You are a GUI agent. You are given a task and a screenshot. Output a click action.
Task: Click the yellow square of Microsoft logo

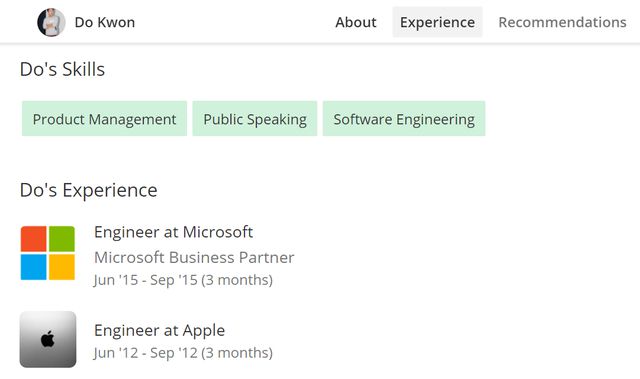tap(62, 267)
